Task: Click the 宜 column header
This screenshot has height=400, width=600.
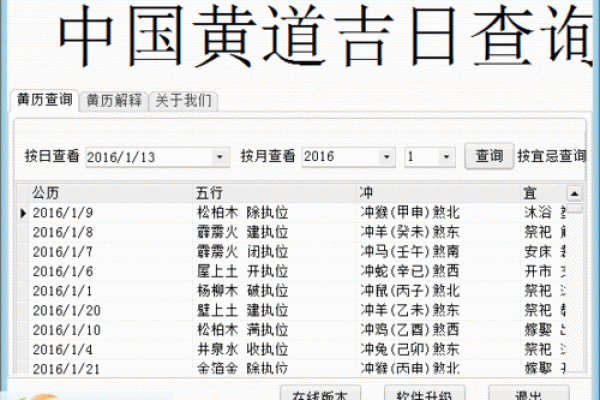Action: click(543, 193)
